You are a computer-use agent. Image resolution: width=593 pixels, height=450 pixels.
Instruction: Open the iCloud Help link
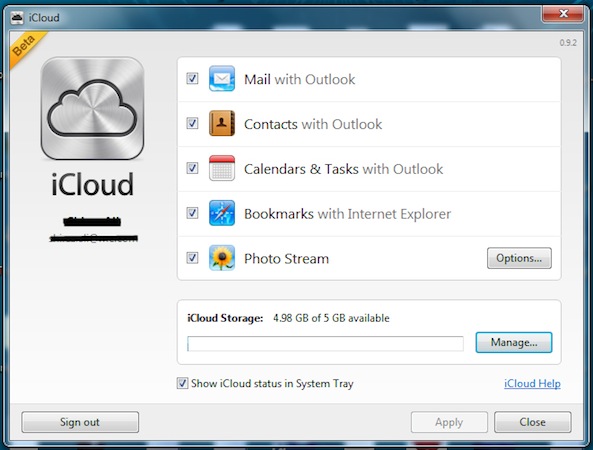click(532, 383)
